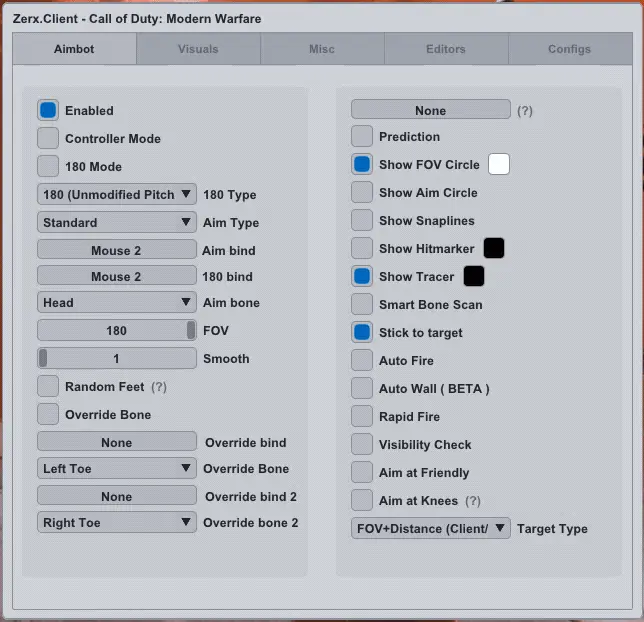This screenshot has height=622, width=644.
Task: Expand the Left Toe override bone dropdown
Action: click(117, 468)
